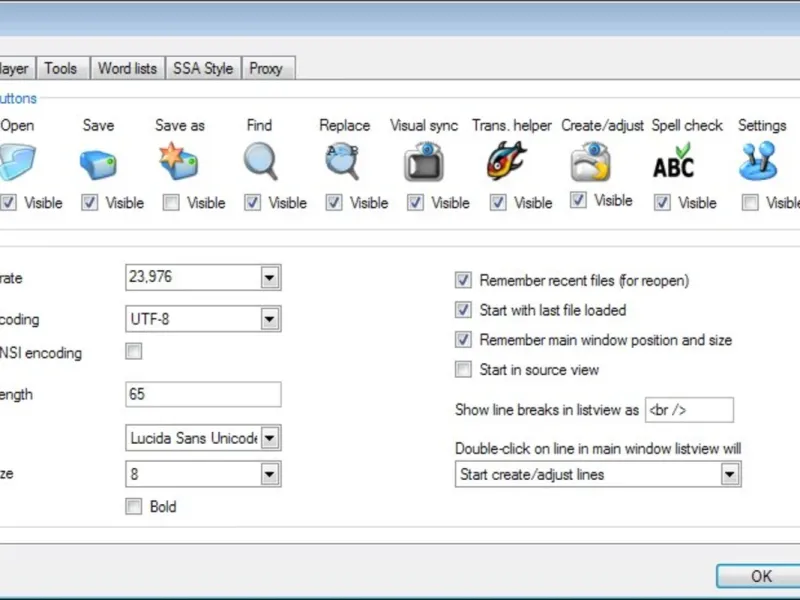
Task: Click the Find magnifier icon
Action: tap(260, 162)
